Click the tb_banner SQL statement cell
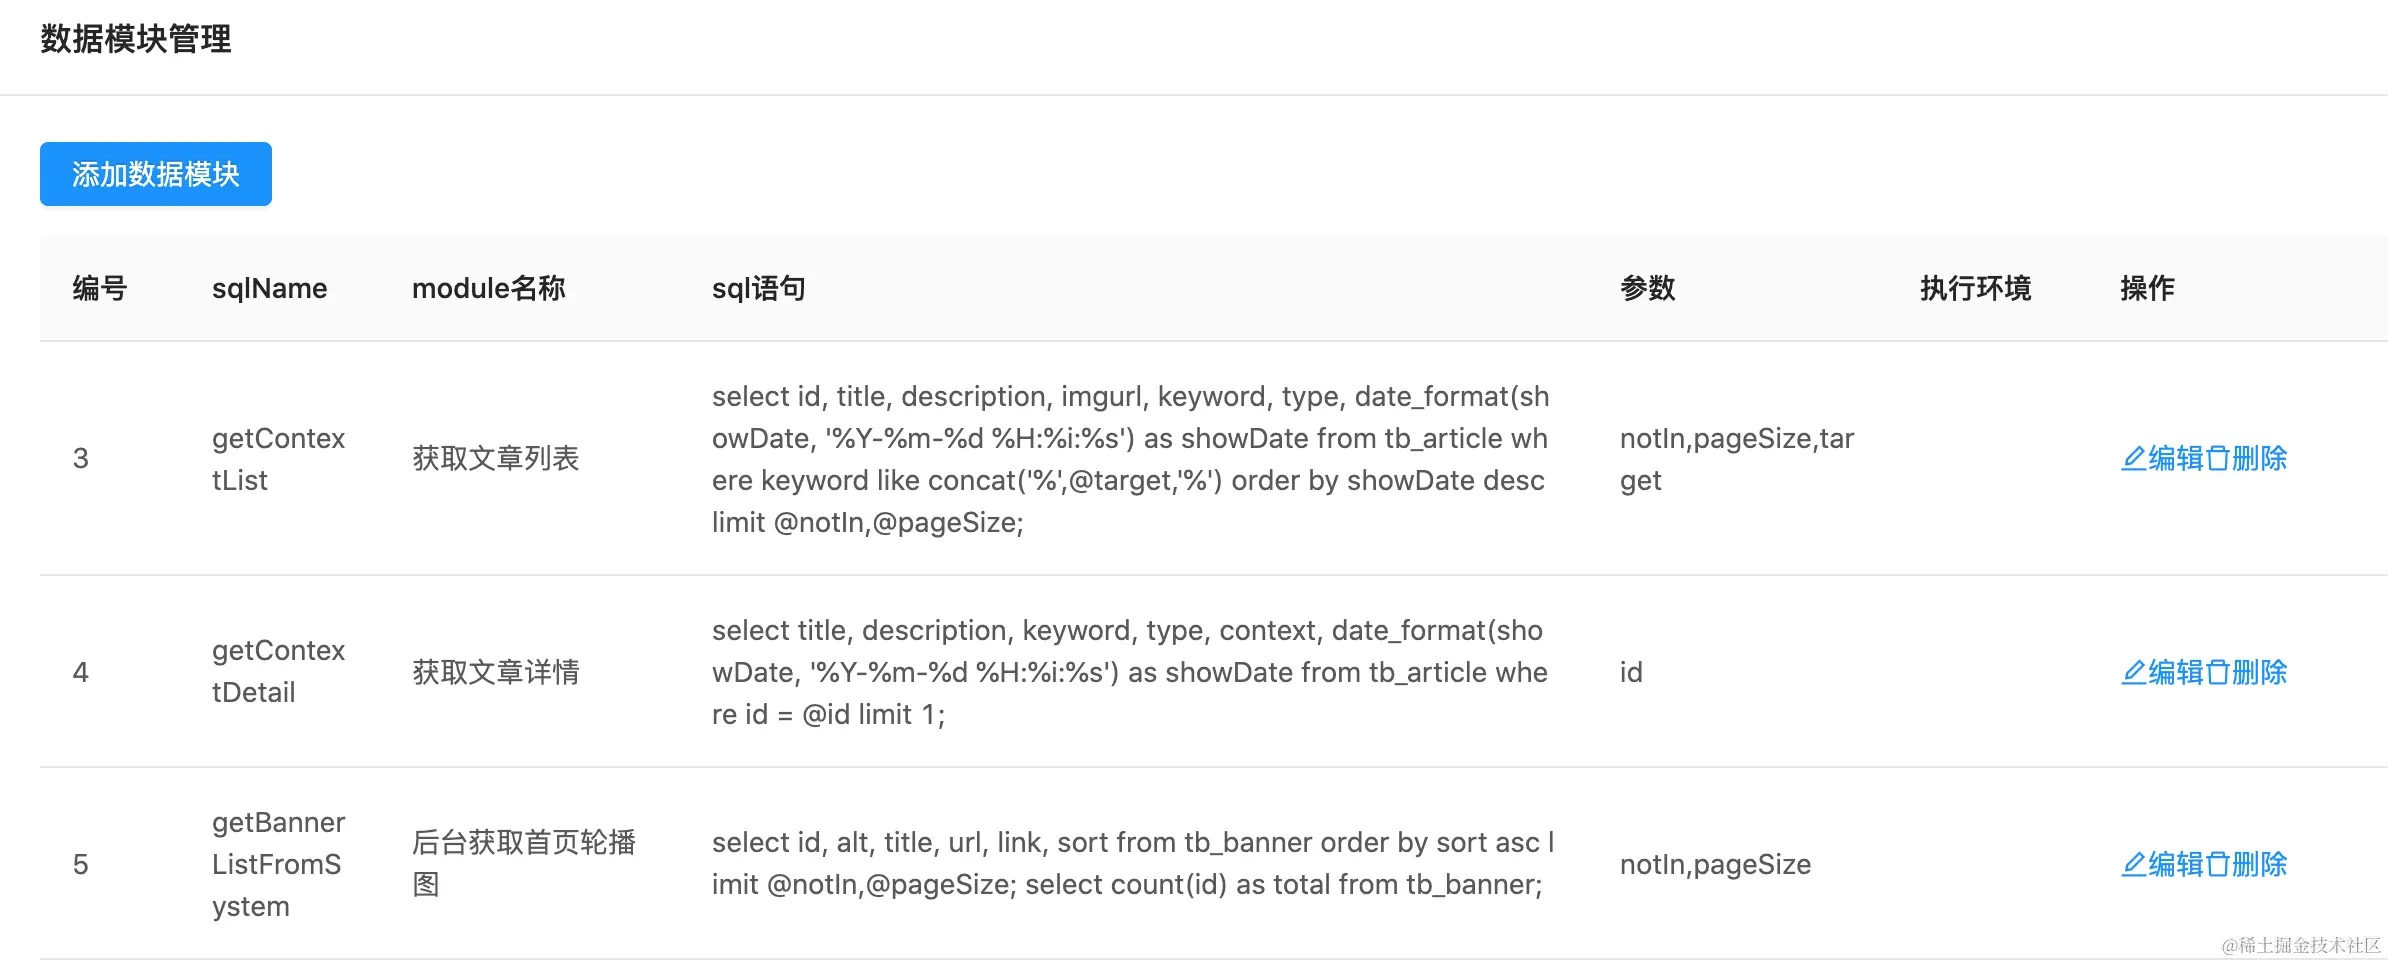Image resolution: width=2388 pixels, height=962 pixels. (1132, 864)
